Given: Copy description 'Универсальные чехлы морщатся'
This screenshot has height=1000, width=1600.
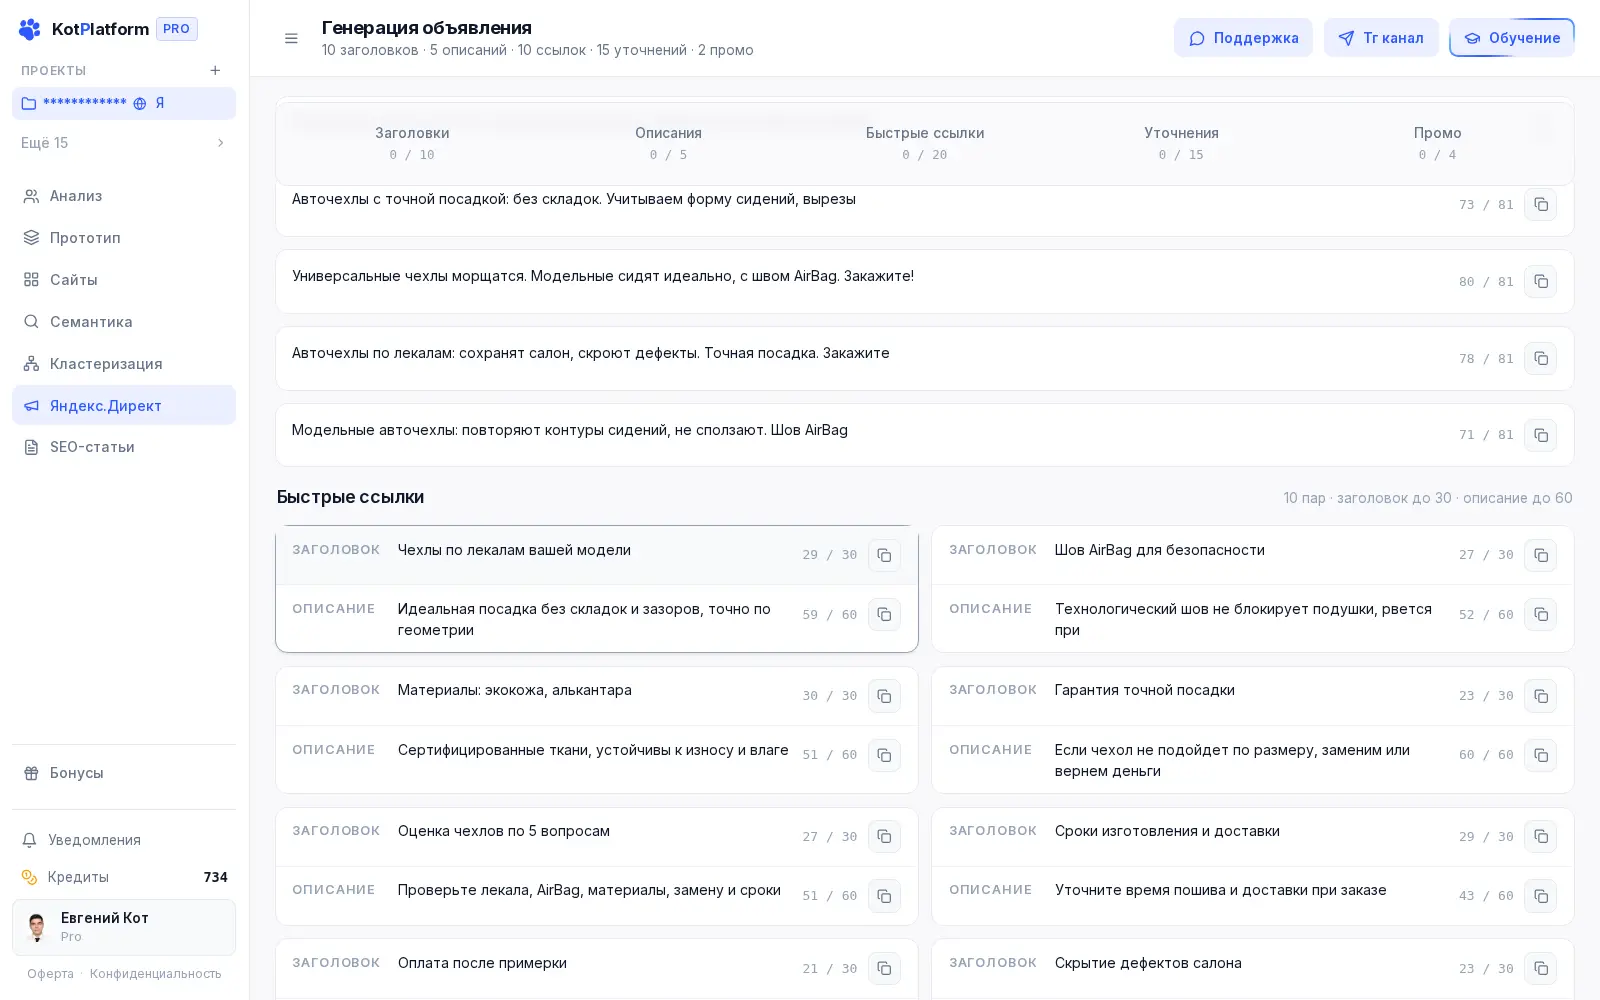Looking at the screenshot, I should 1540,281.
